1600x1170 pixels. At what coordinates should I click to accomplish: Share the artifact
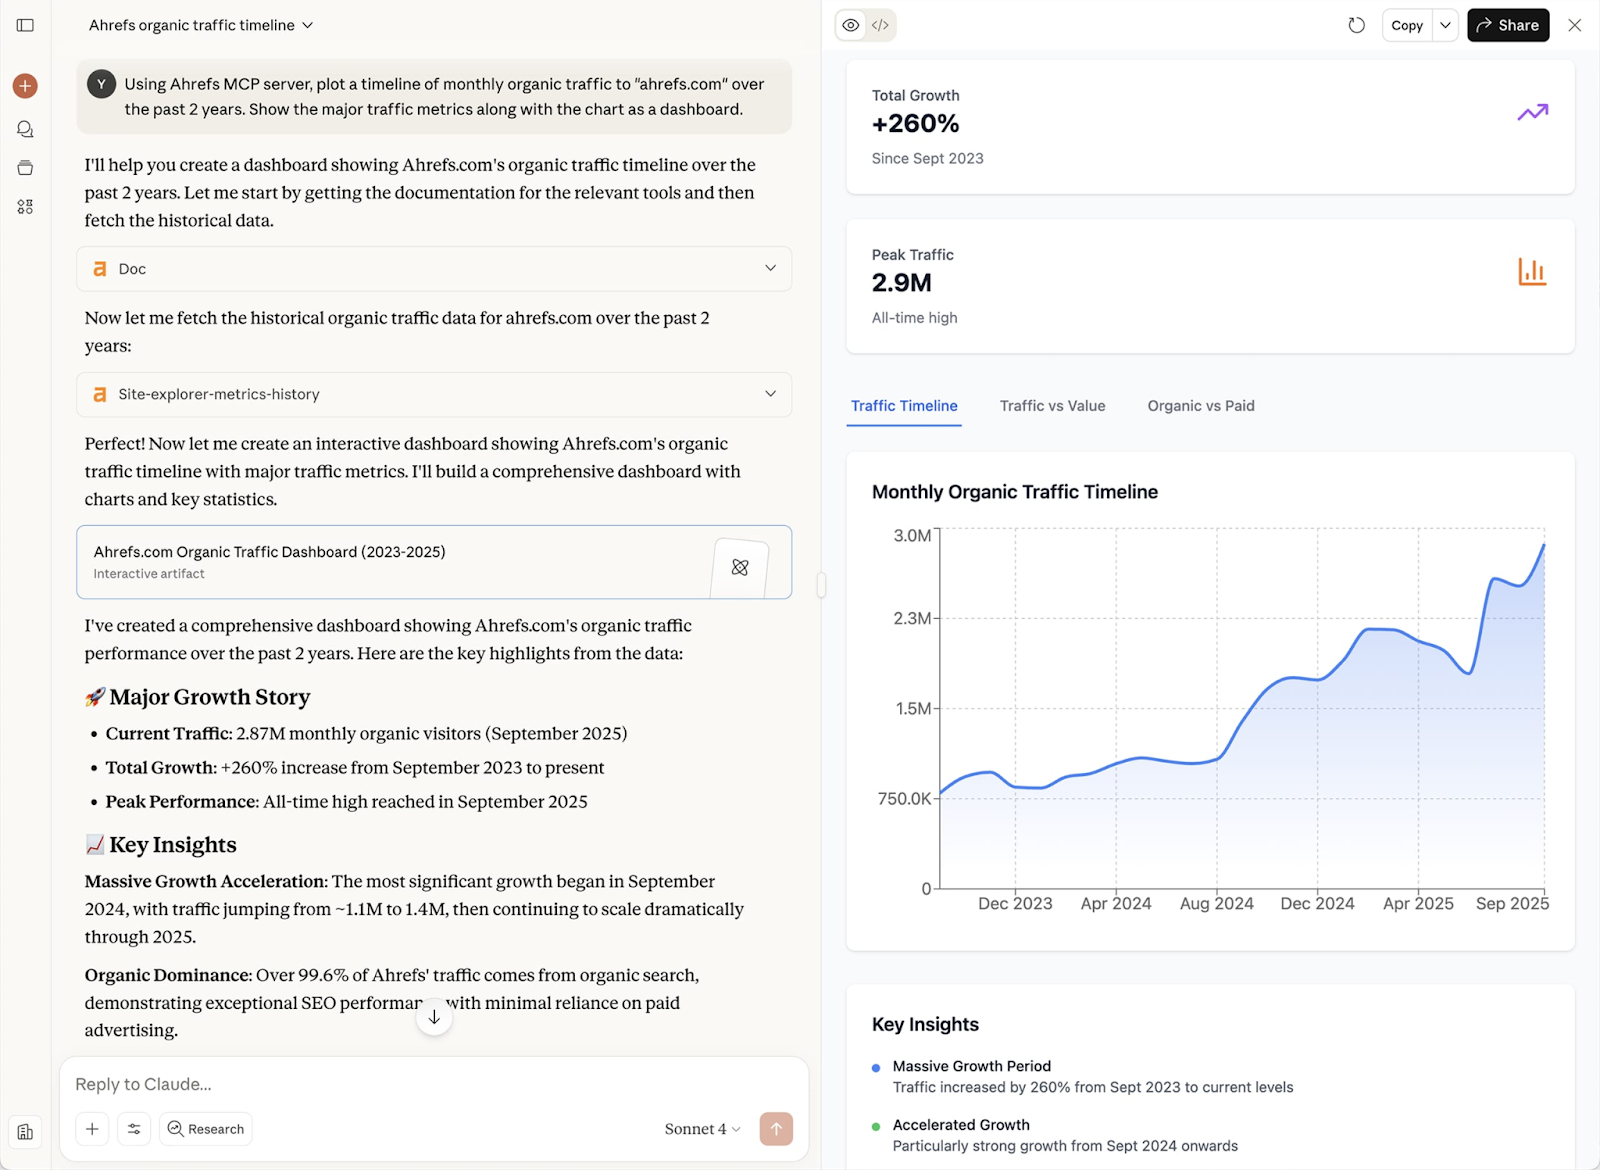coord(1508,25)
